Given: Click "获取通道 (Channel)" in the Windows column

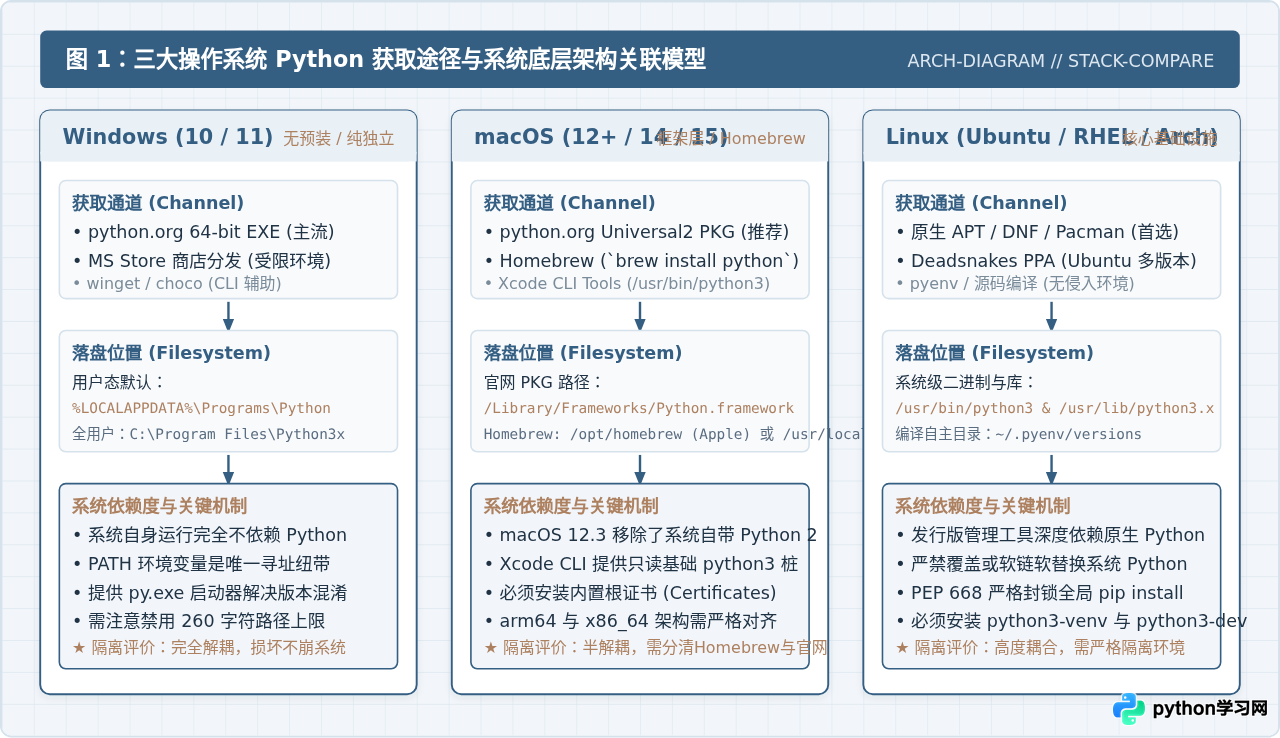Looking at the screenshot, I should 157,203.
